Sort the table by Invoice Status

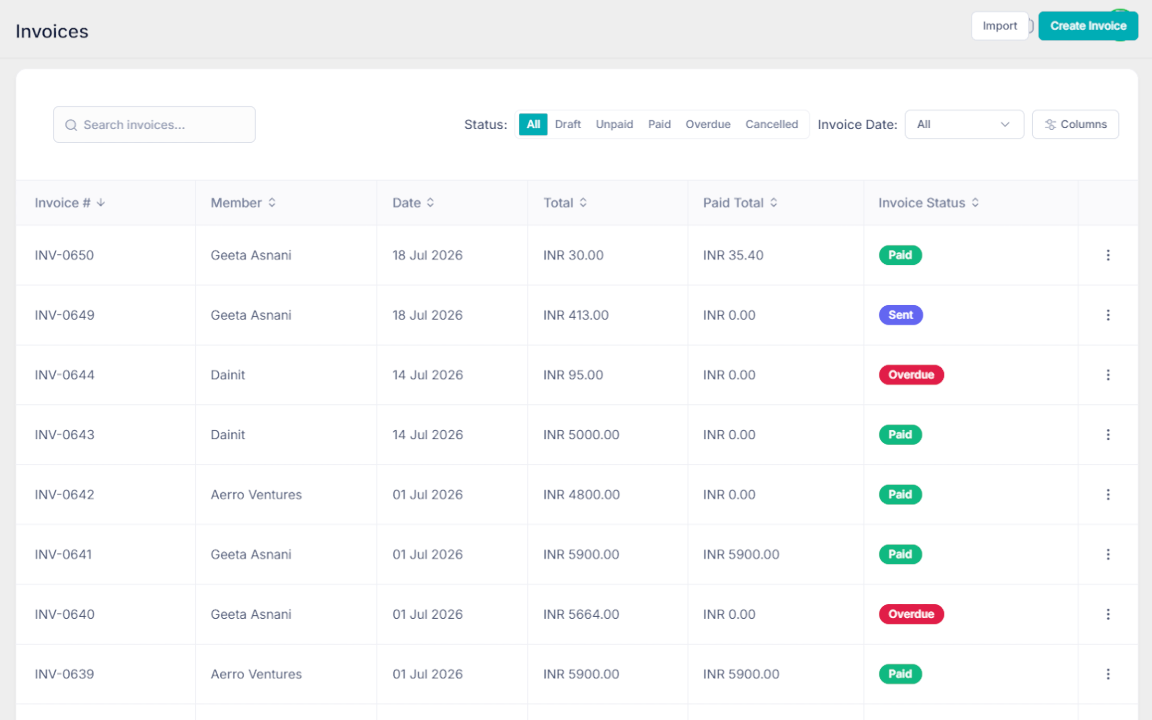[975, 203]
